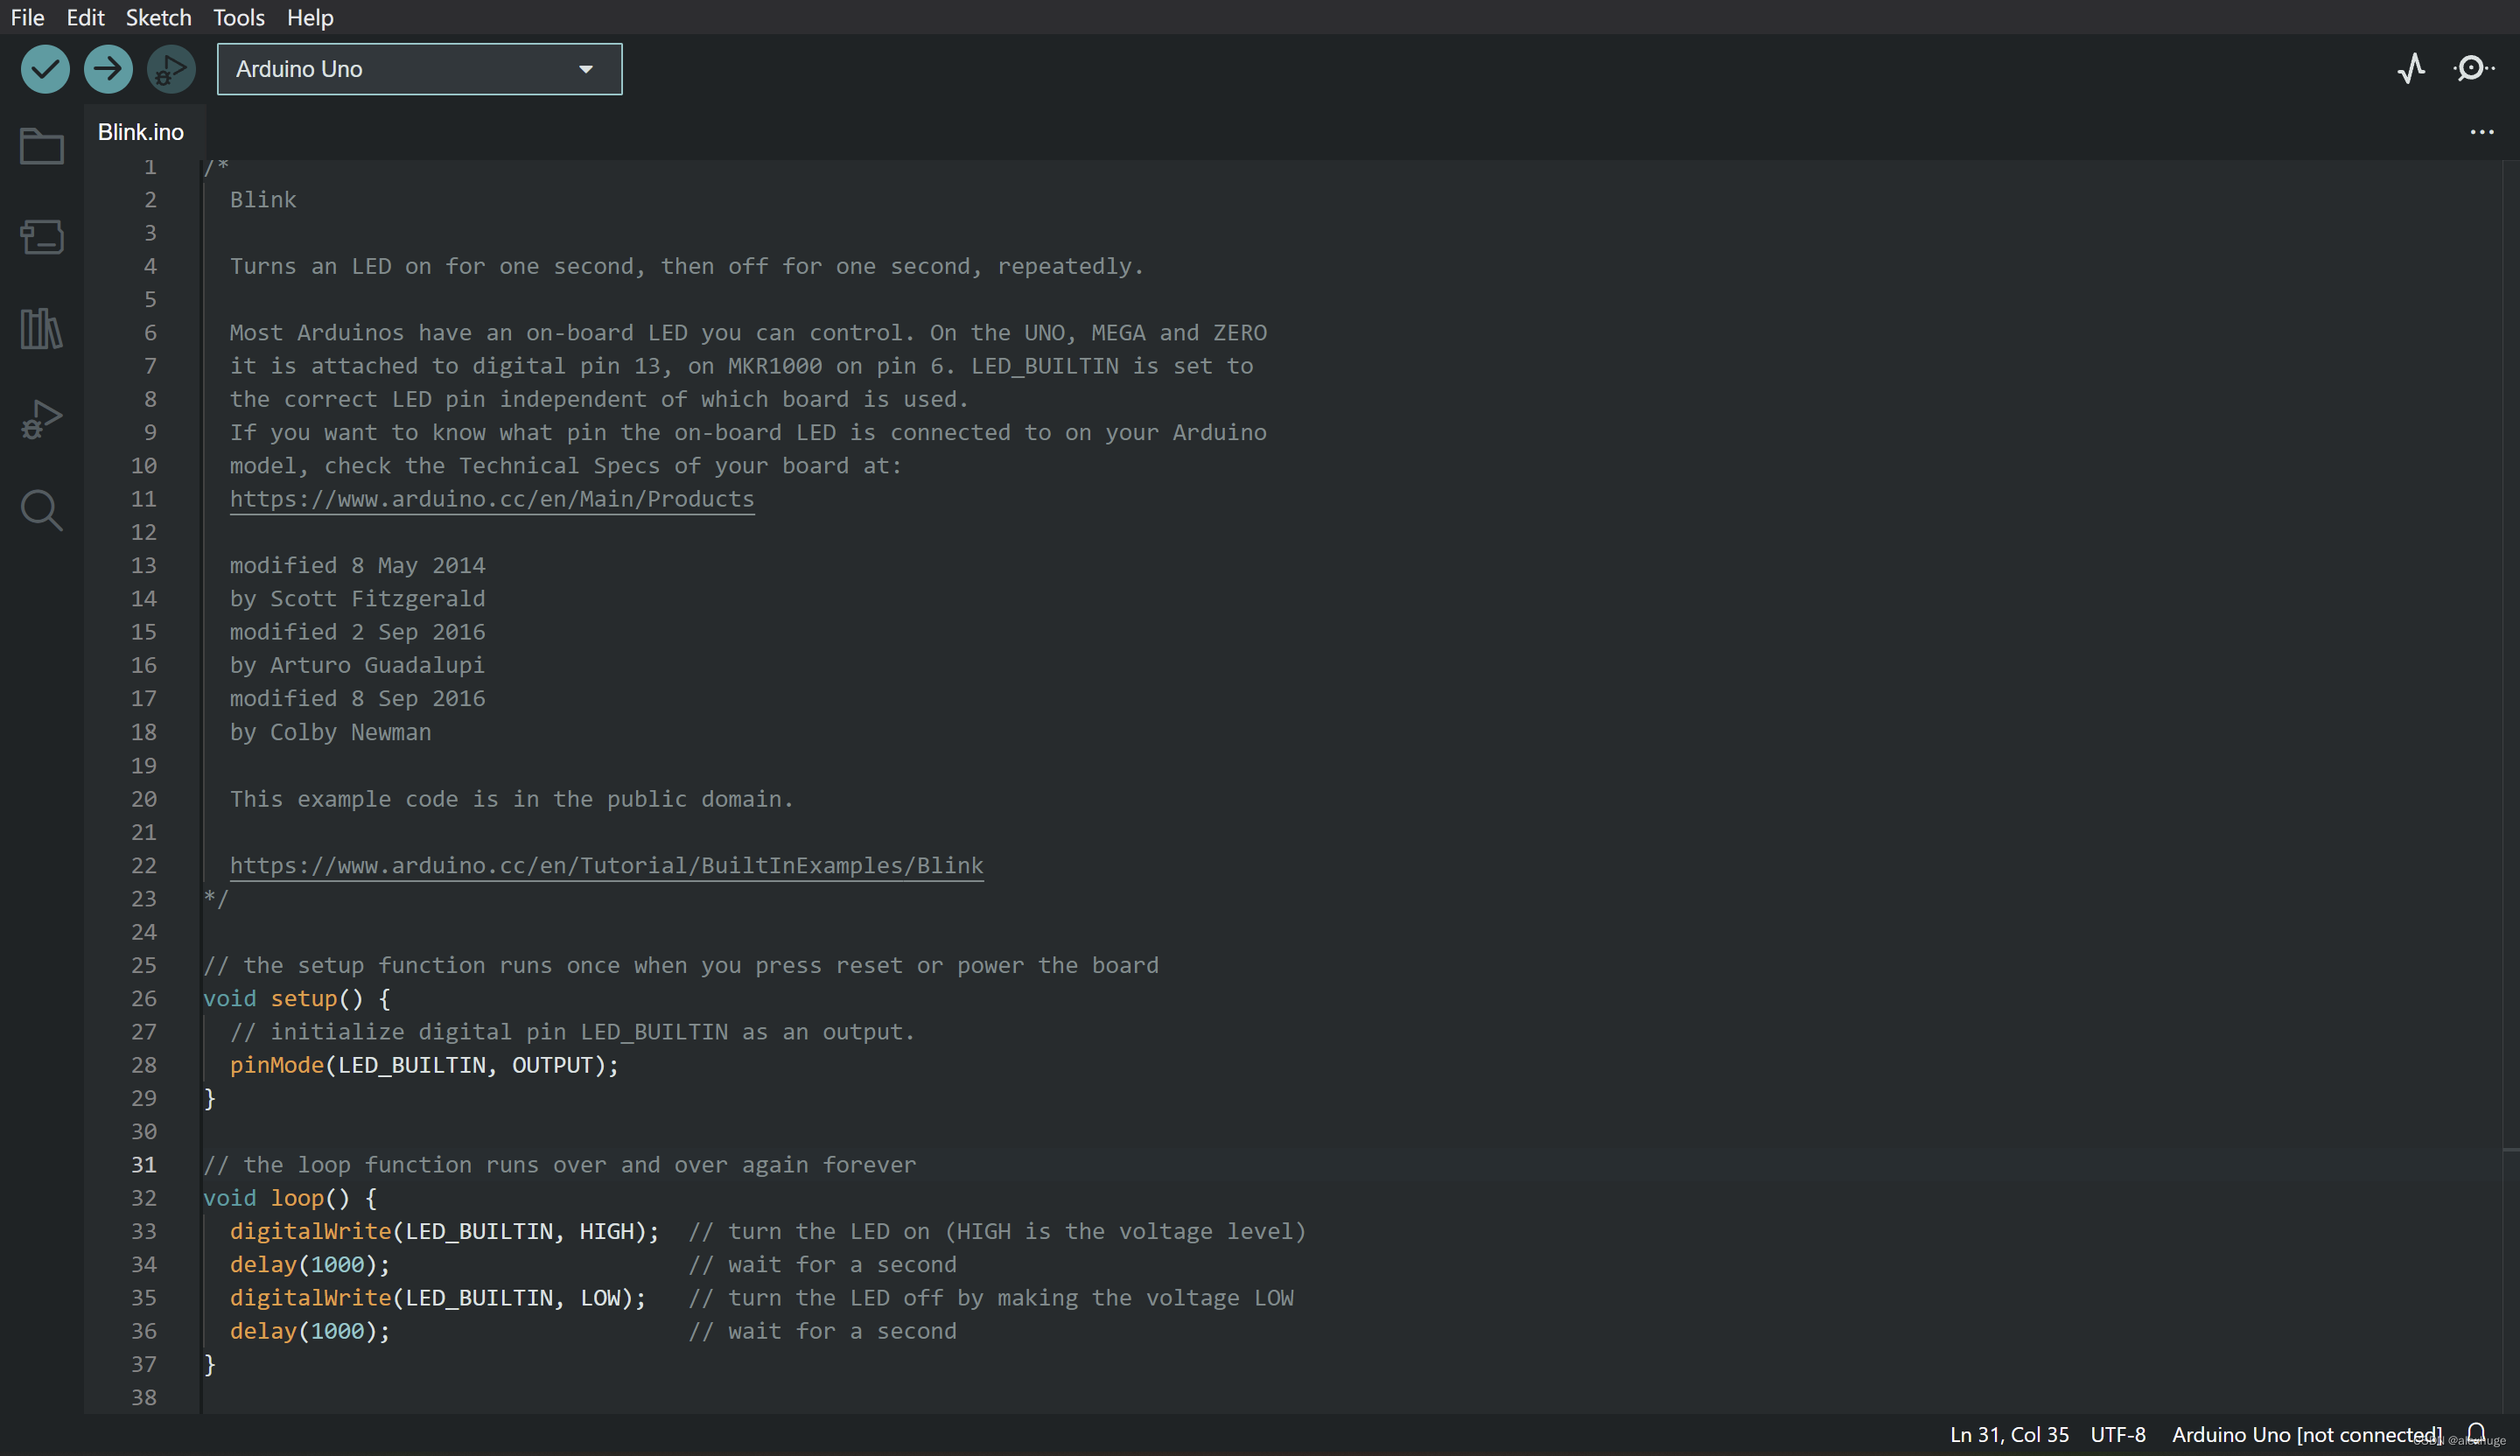
Task: Click the Ln 31, Col 35 status indicator
Action: [2008, 1434]
